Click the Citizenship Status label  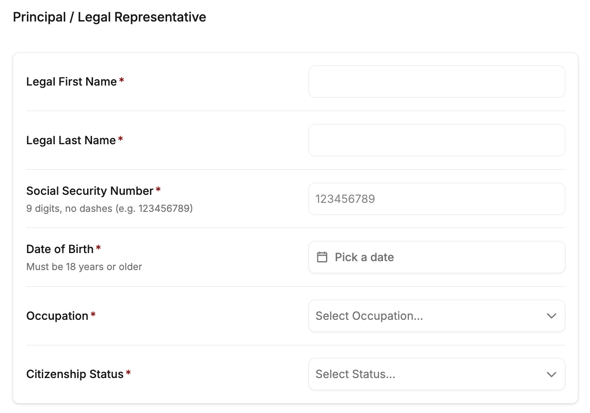pos(75,374)
